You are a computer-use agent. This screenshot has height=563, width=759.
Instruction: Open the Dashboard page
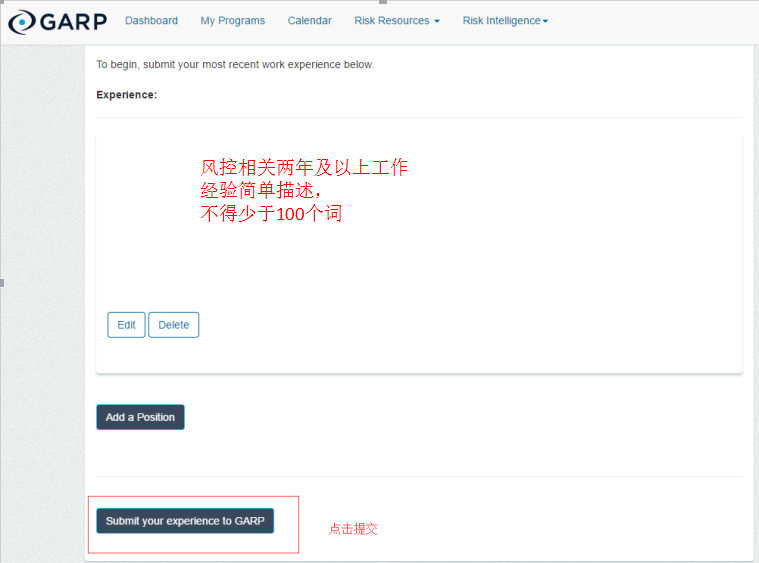coord(151,20)
